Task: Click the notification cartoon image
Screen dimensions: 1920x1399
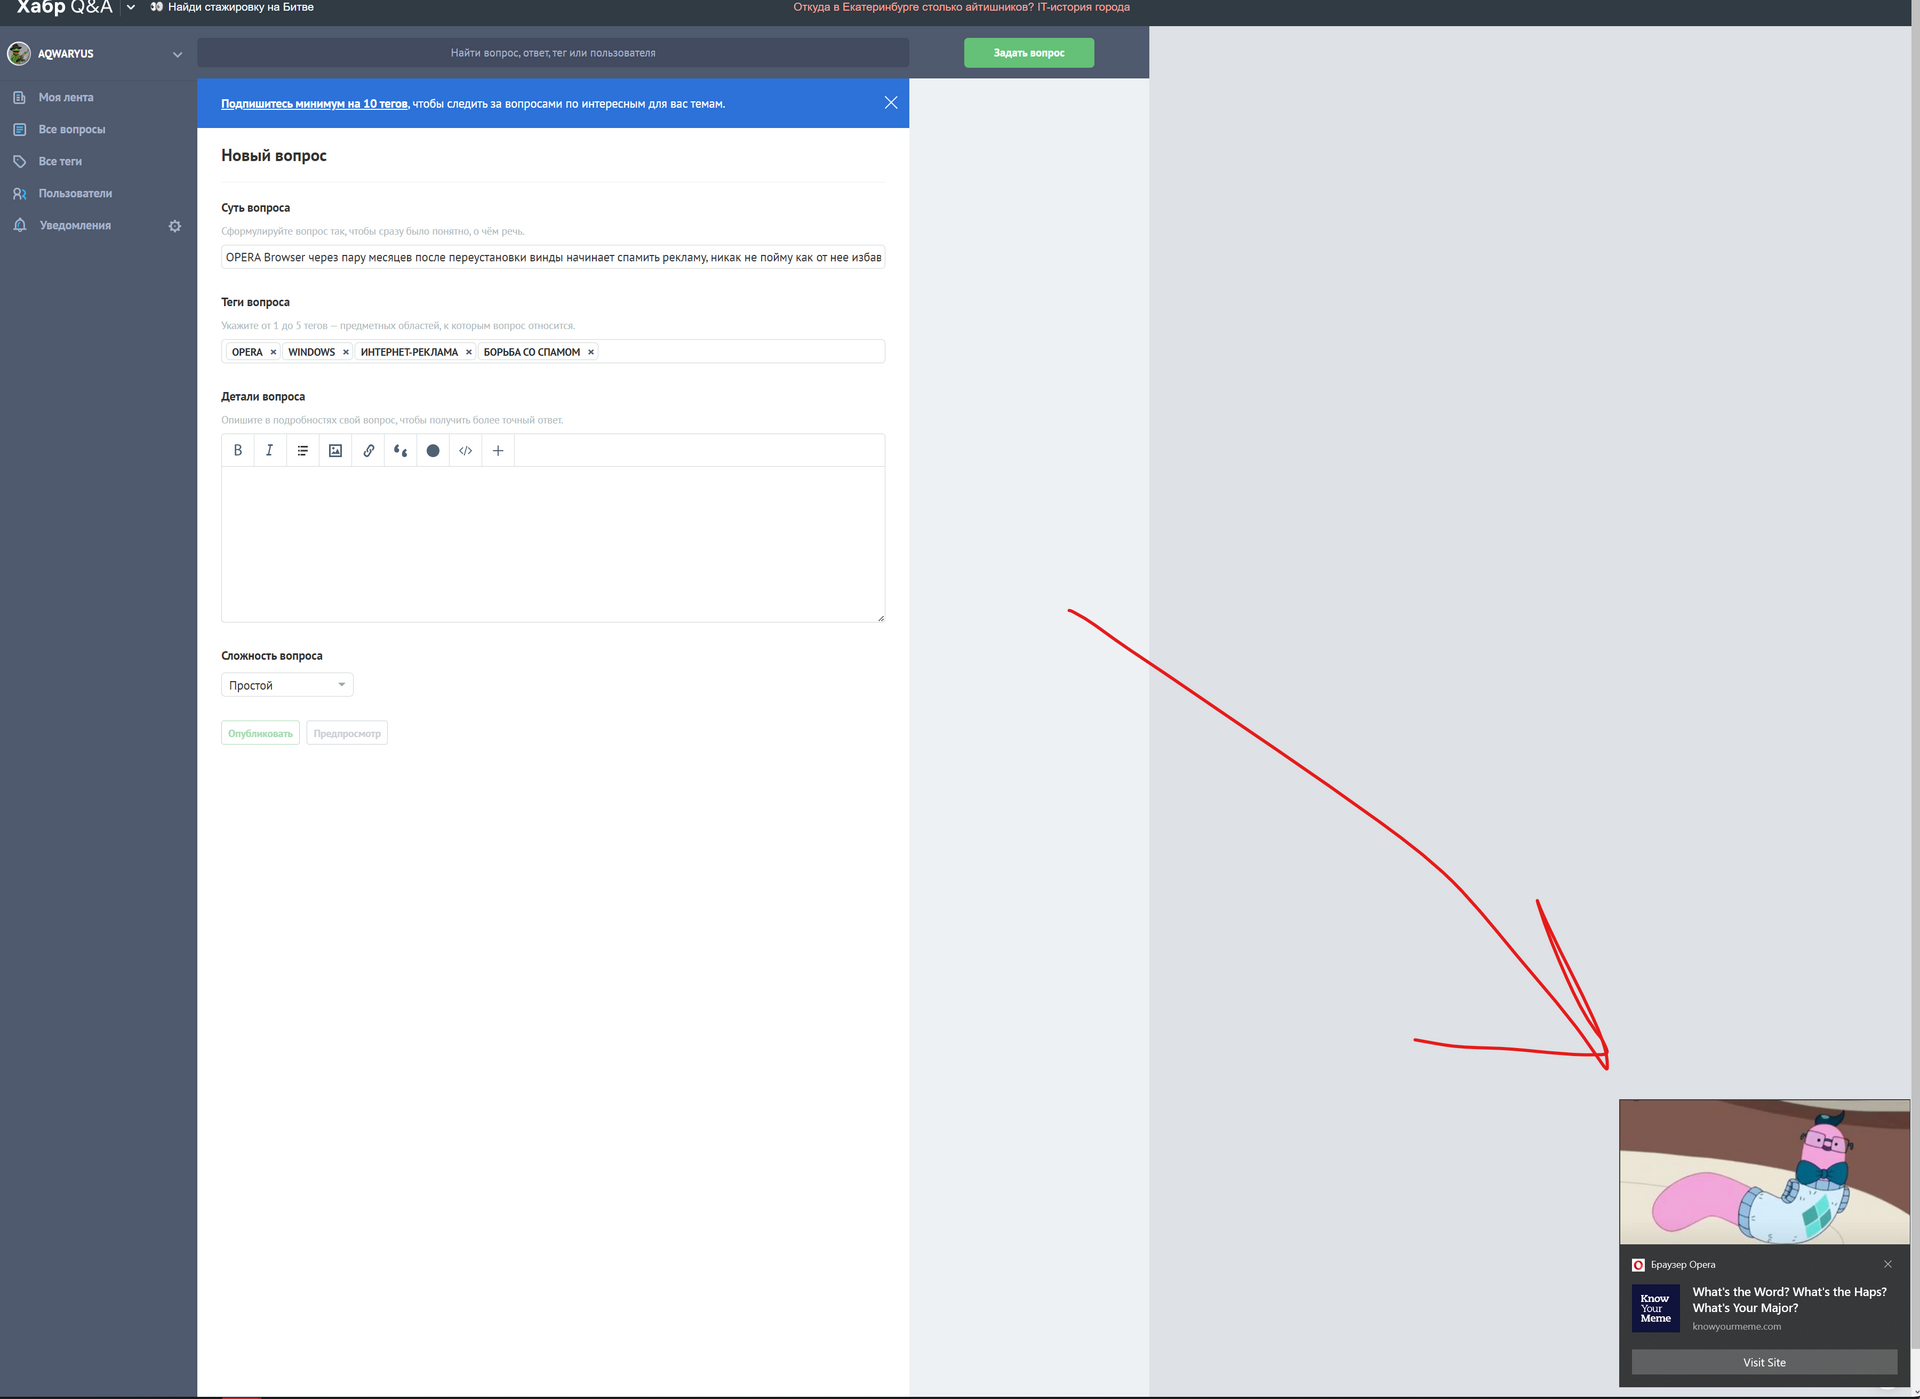Action: 1764,1172
